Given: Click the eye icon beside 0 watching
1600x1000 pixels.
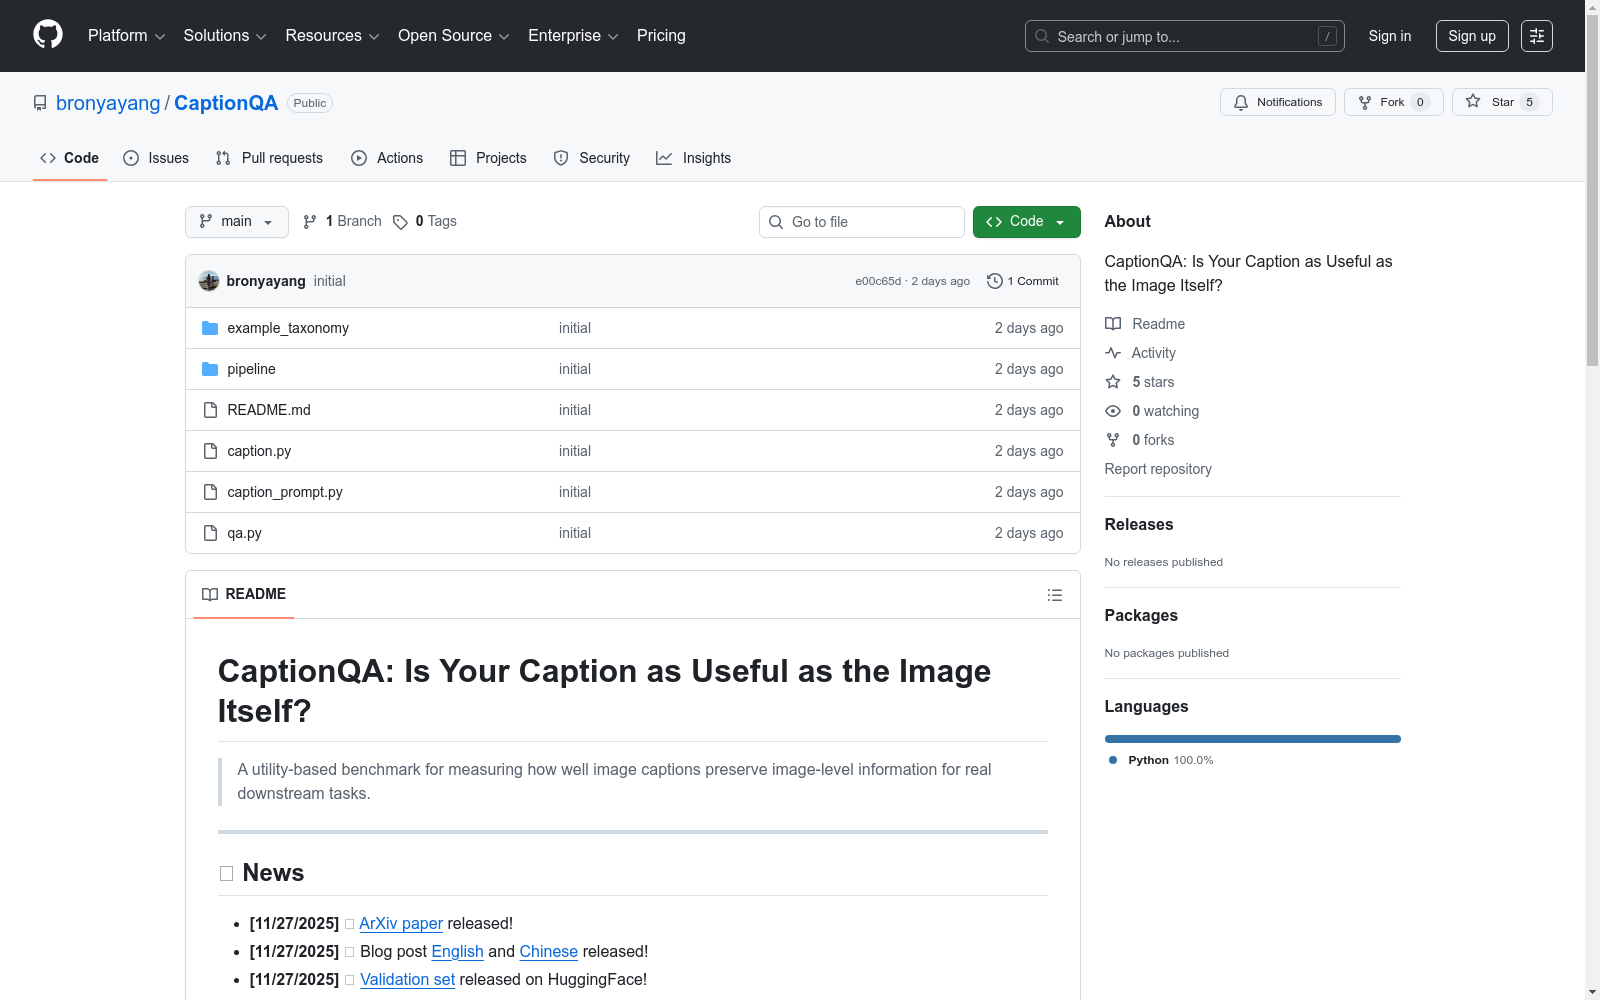Looking at the screenshot, I should (1113, 411).
